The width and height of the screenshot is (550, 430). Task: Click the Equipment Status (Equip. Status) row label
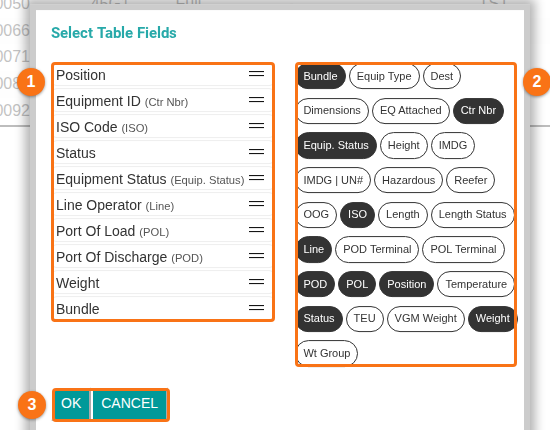[x=150, y=179]
